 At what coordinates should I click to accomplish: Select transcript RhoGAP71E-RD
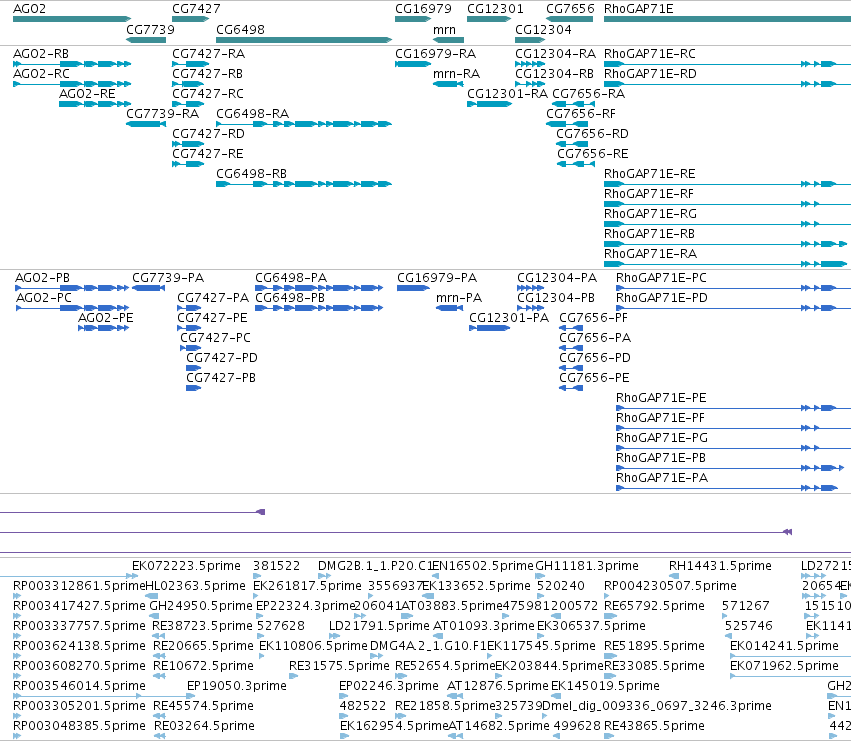point(650,74)
